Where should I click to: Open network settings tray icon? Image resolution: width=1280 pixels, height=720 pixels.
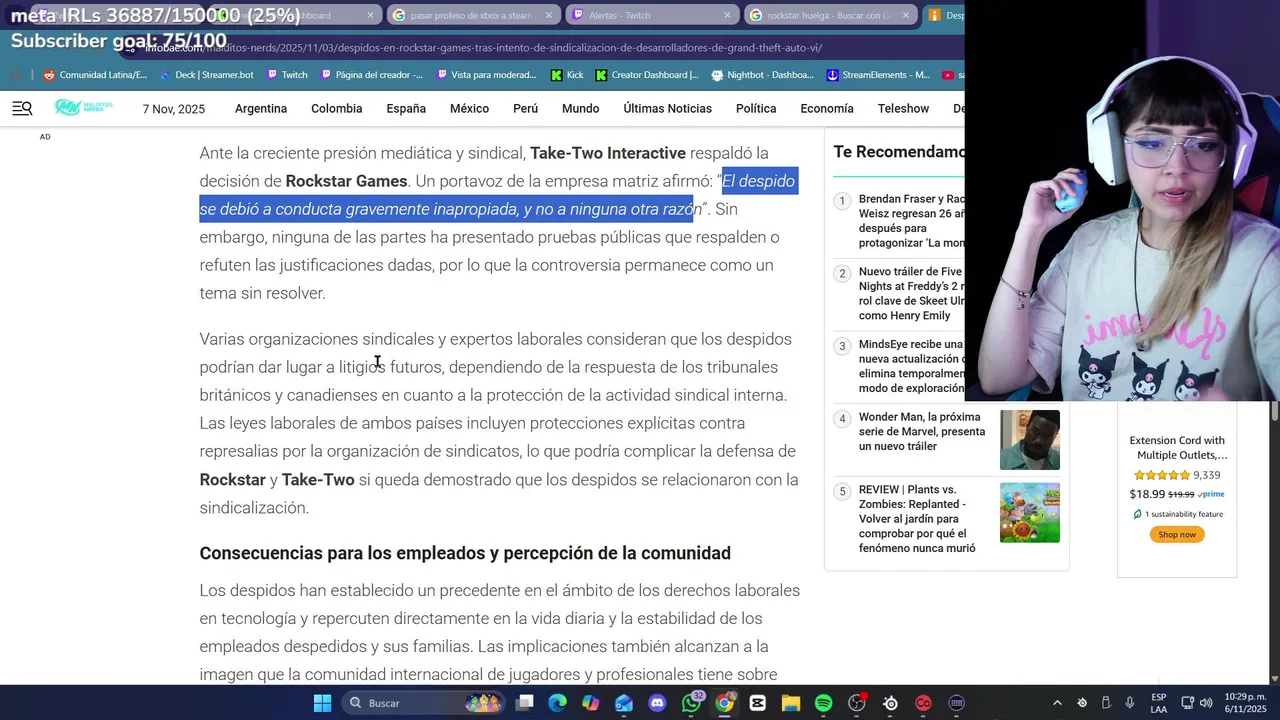1187,703
